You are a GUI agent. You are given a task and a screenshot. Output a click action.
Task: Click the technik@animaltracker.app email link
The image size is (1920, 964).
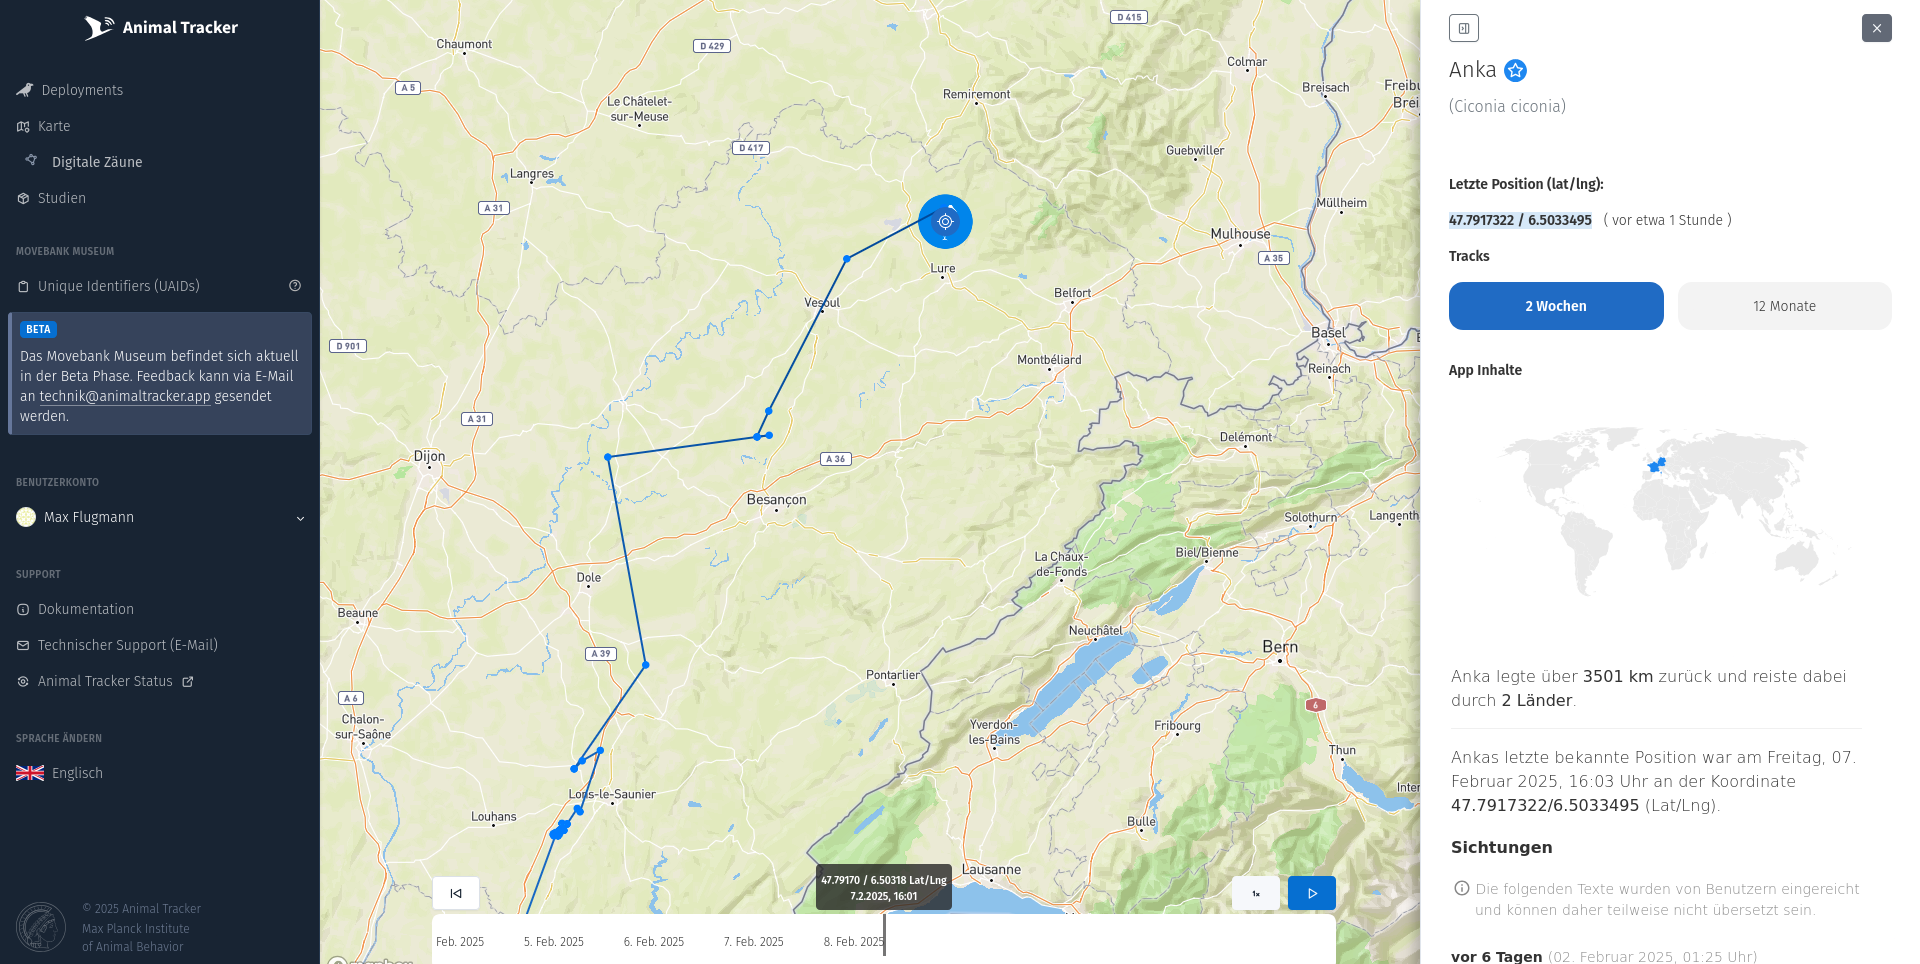point(125,396)
